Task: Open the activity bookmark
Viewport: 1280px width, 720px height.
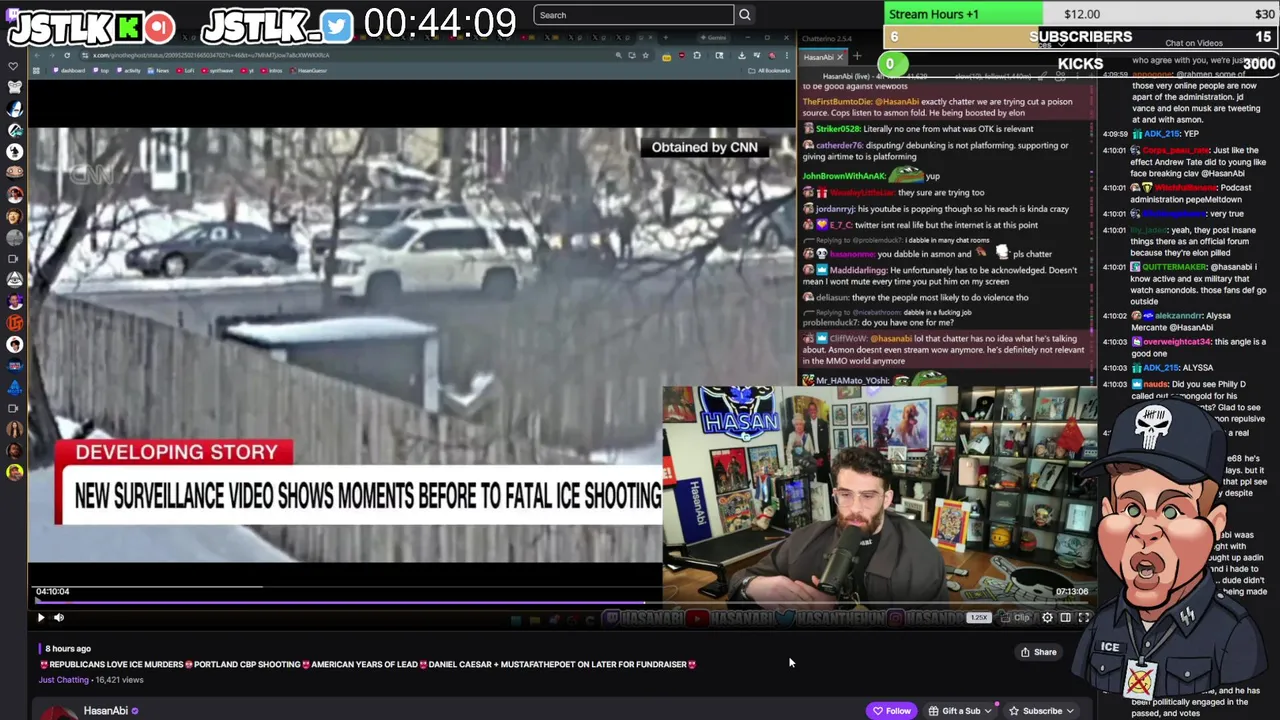Action: coord(128,71)
